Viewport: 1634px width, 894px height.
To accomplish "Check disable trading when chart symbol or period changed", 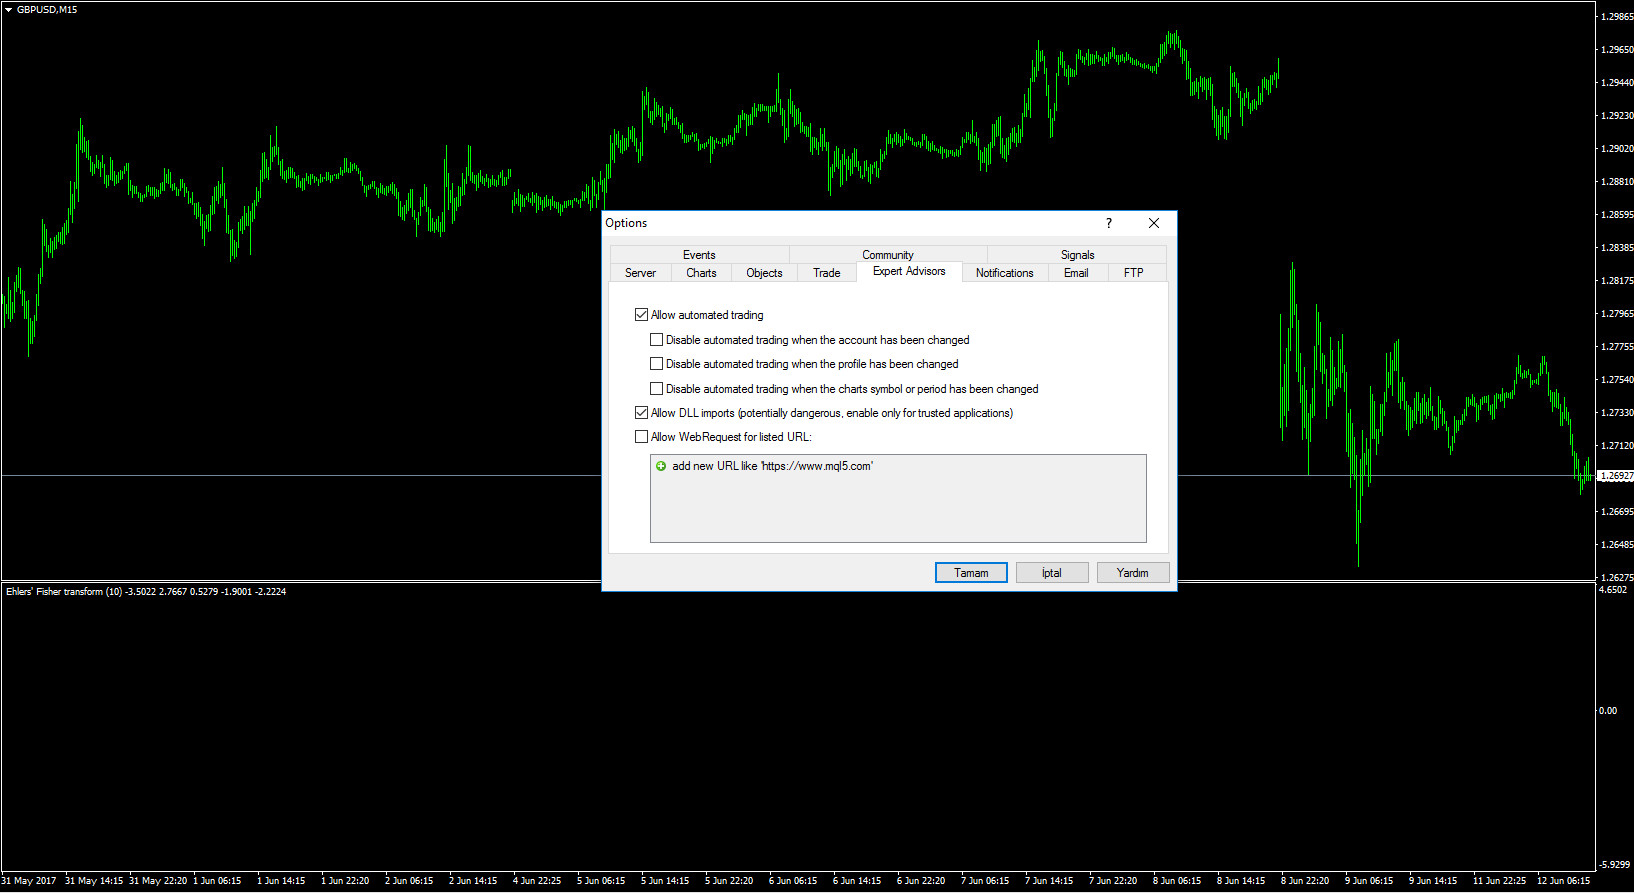I will click(657, 389).
